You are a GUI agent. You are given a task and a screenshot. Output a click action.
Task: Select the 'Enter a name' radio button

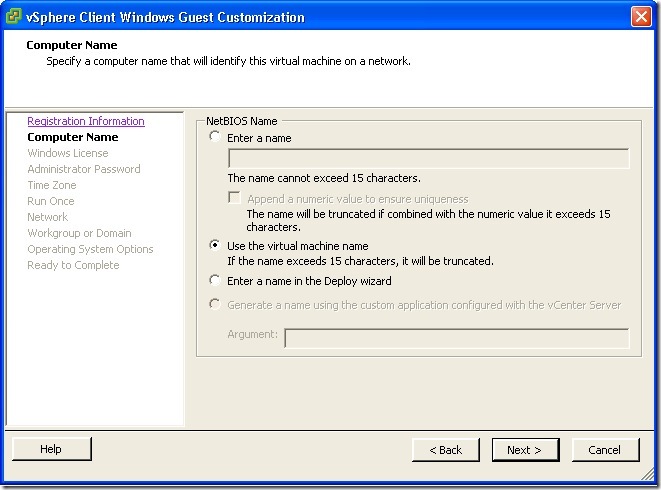[215, 137]
